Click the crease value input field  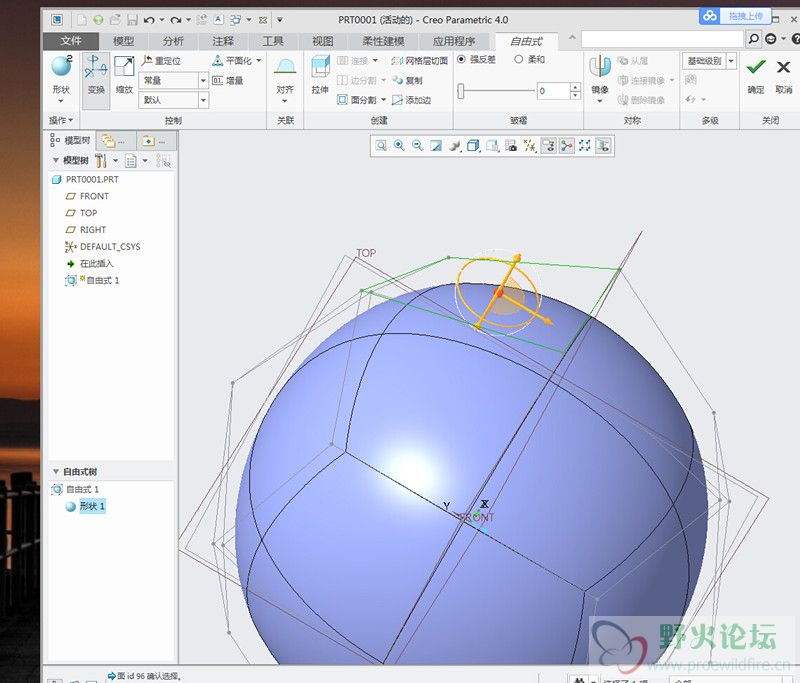point(553,91)
